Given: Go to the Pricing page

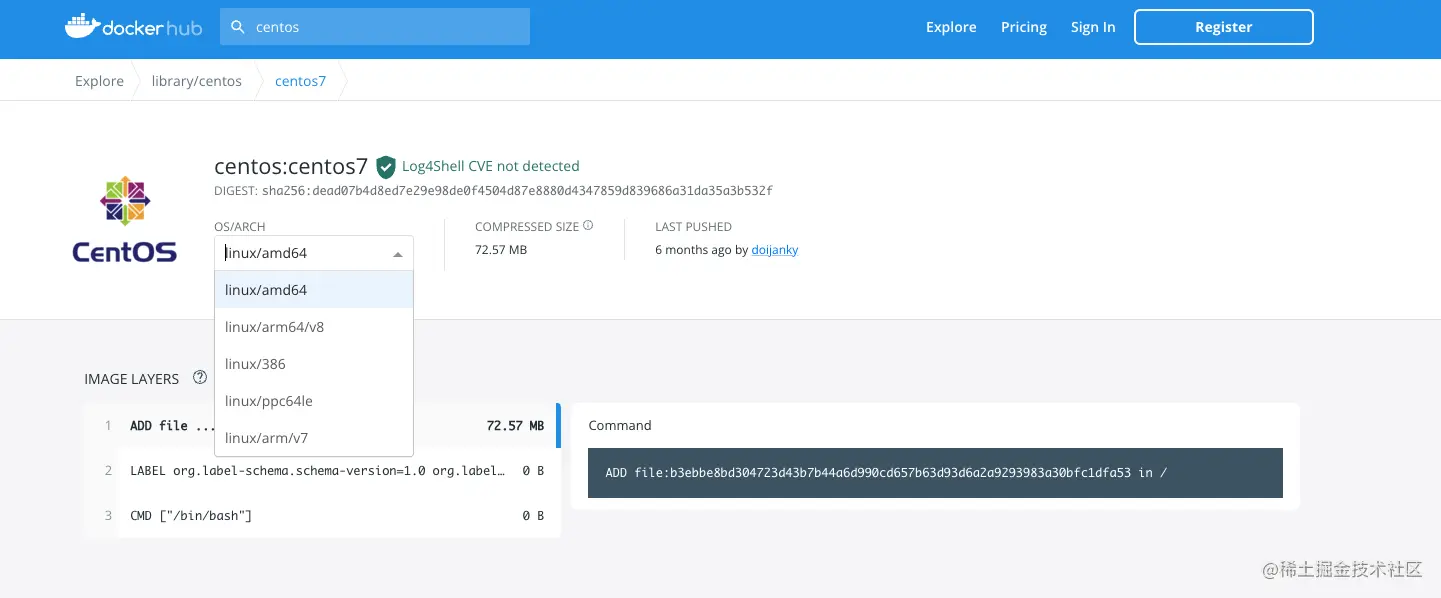Looking at the screenshot, I should 1024,27.
